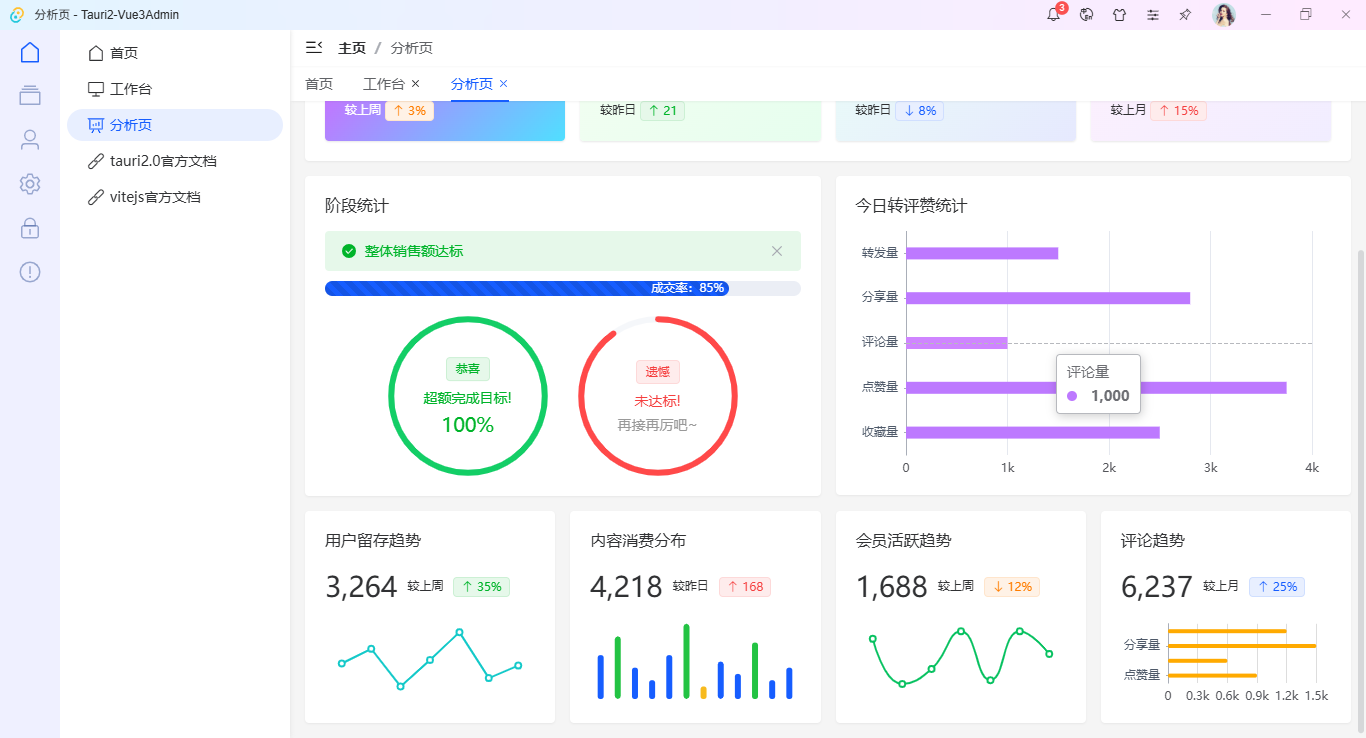Open vitejs官方文档 link
The width and height of the screenshot is (1366, 738).
point(175,197)
